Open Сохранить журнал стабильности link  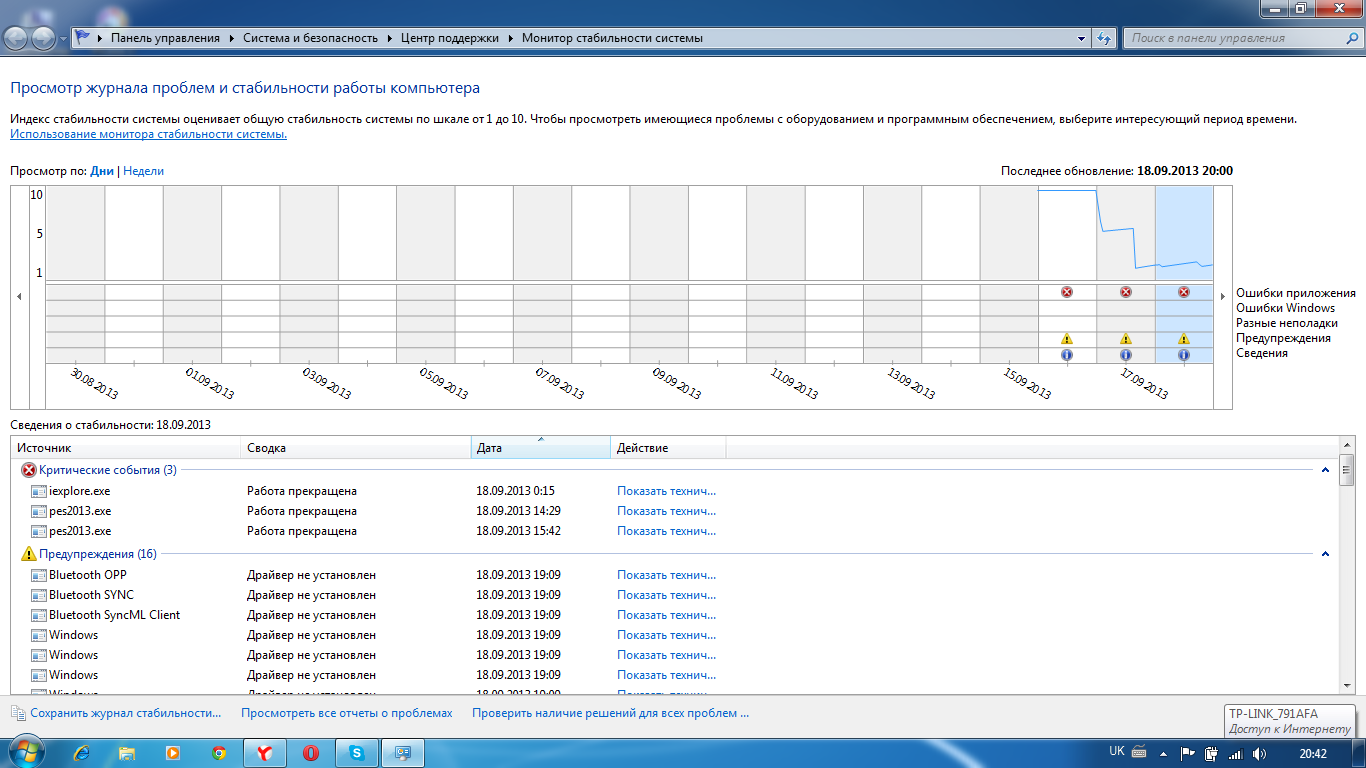click(x=125, y=713)
